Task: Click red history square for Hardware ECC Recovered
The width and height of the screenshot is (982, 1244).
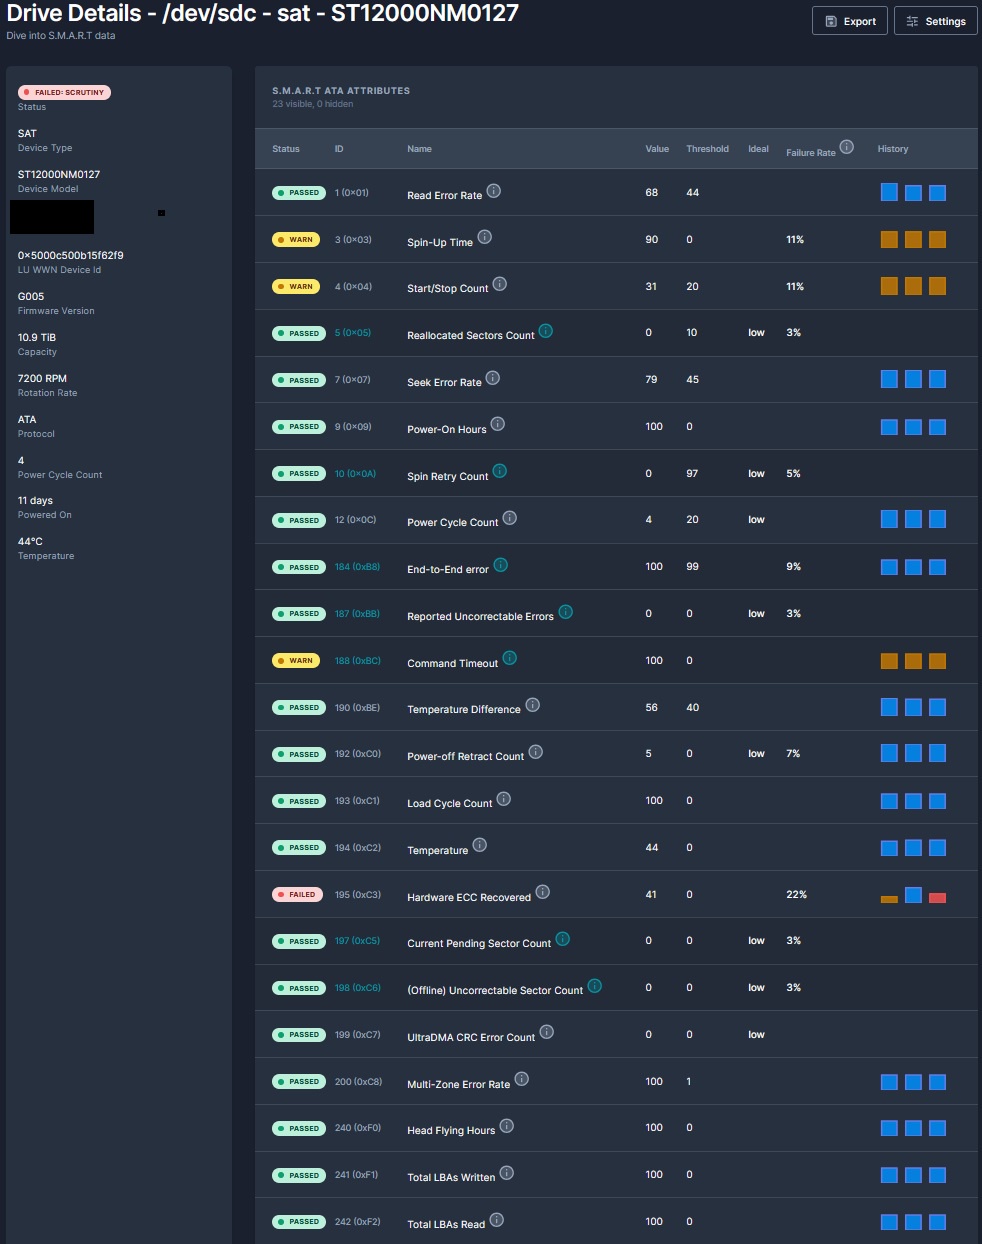Action: pyautogui.click(x=937, y=898)
